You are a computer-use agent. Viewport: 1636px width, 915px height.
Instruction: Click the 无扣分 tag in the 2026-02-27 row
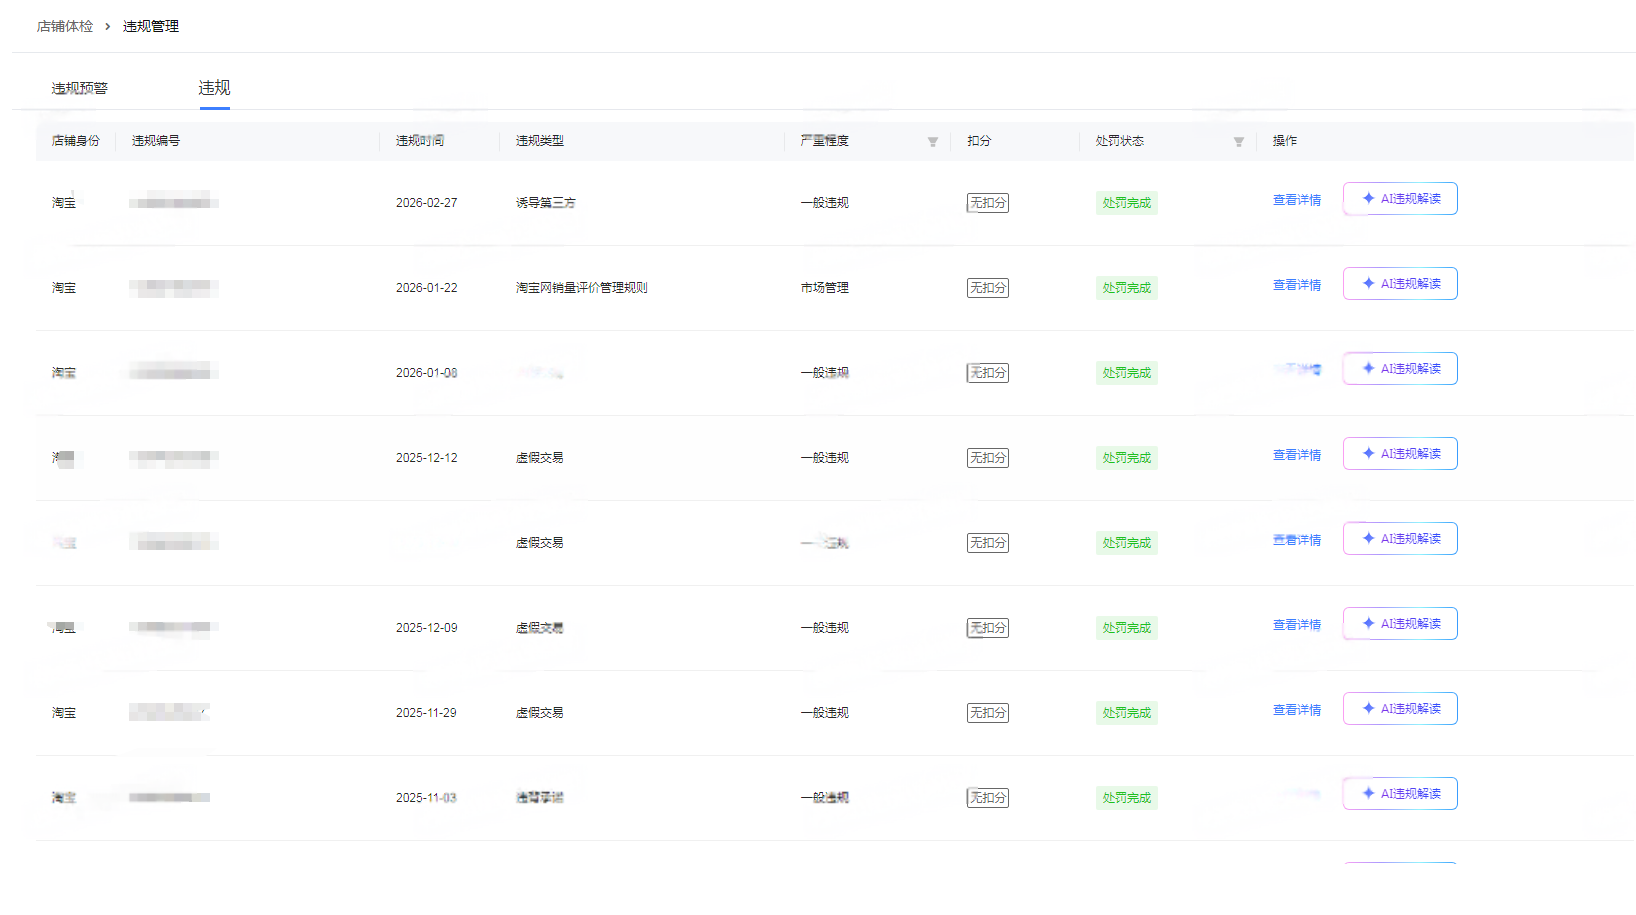[x=988, y=203]
